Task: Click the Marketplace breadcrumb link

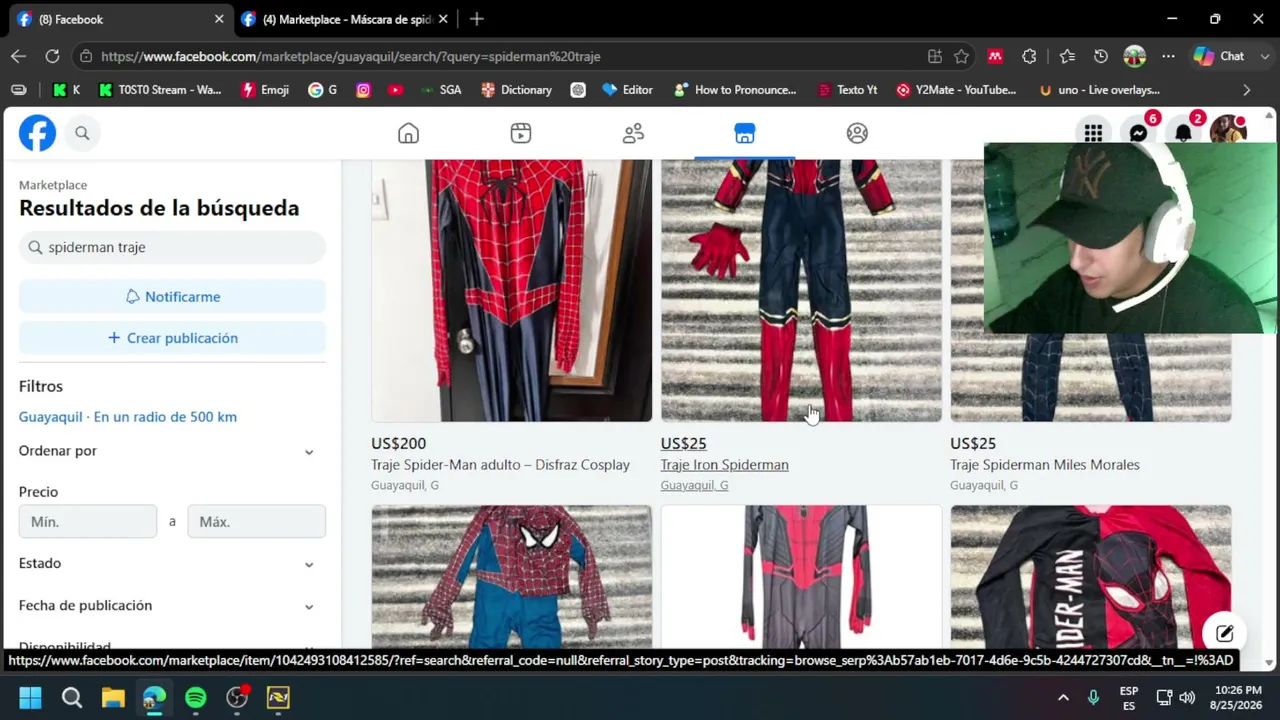Action: click(x=53, y=185)
